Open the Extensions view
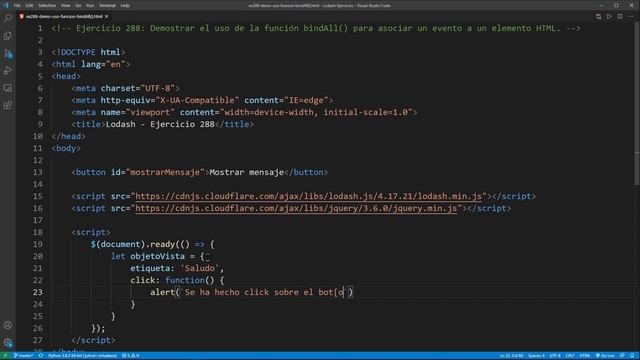 [x=8, y=105]
